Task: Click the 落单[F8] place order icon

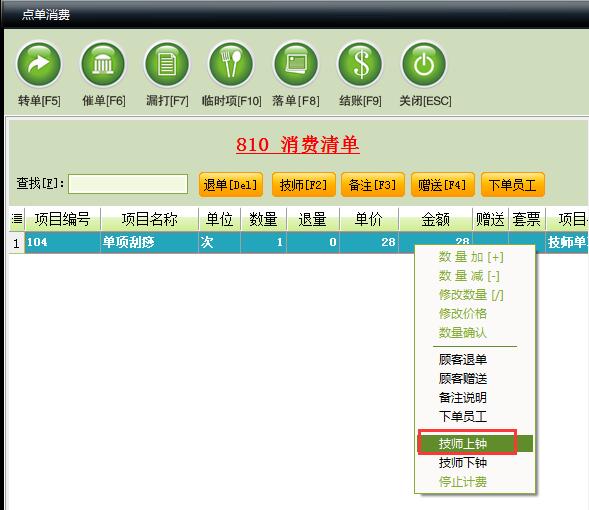Action: (296, 64)
